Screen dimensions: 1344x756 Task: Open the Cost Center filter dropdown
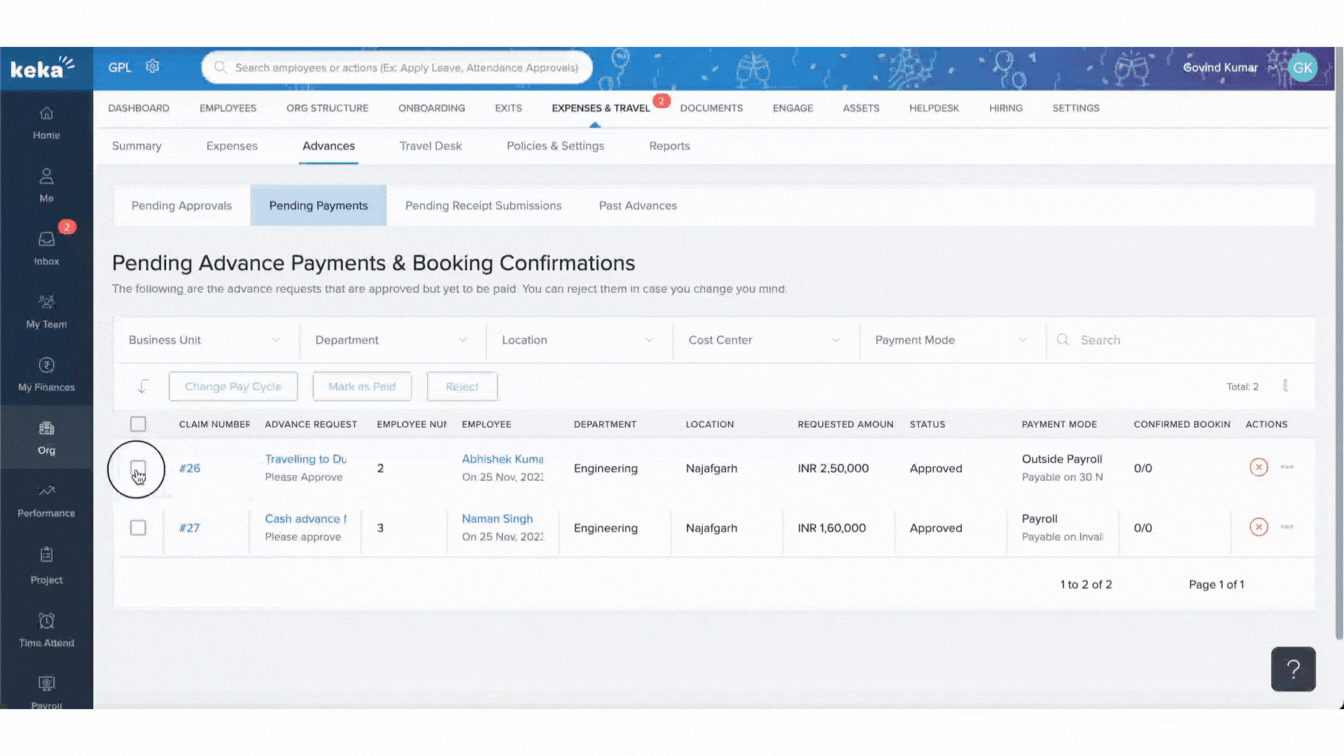tap(765, 340)
